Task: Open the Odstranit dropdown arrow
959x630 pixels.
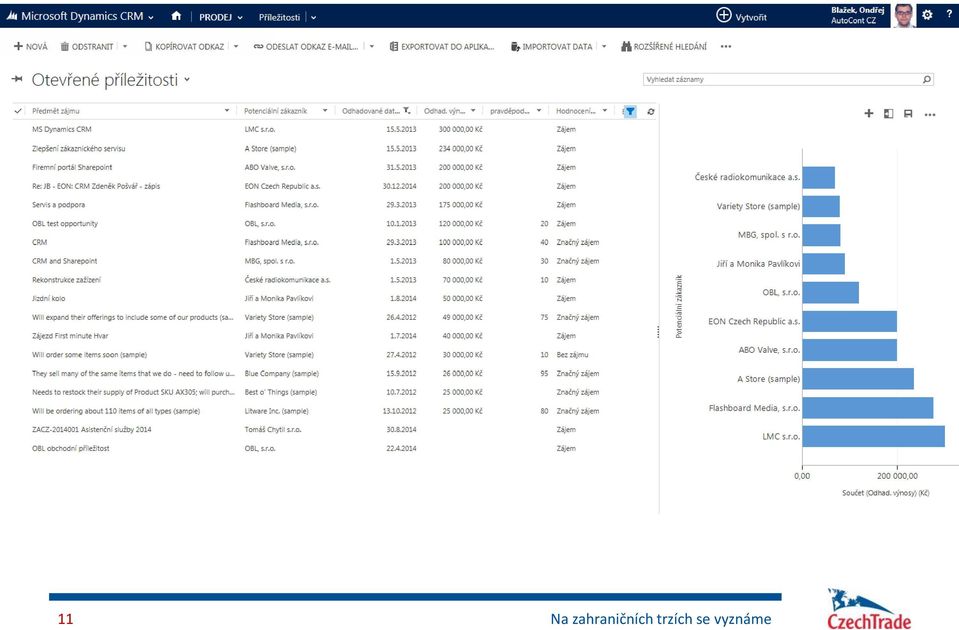Action: (125, 46)
